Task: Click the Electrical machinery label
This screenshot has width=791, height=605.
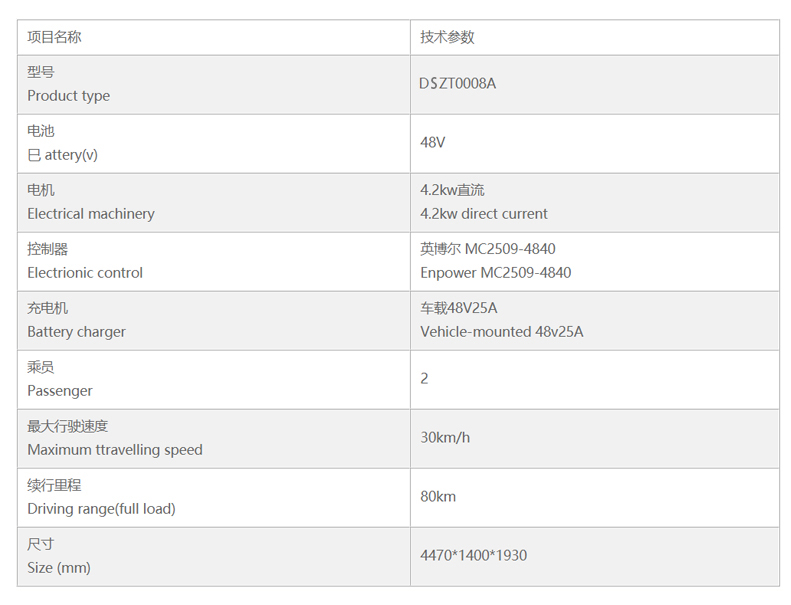Action: 91,214
